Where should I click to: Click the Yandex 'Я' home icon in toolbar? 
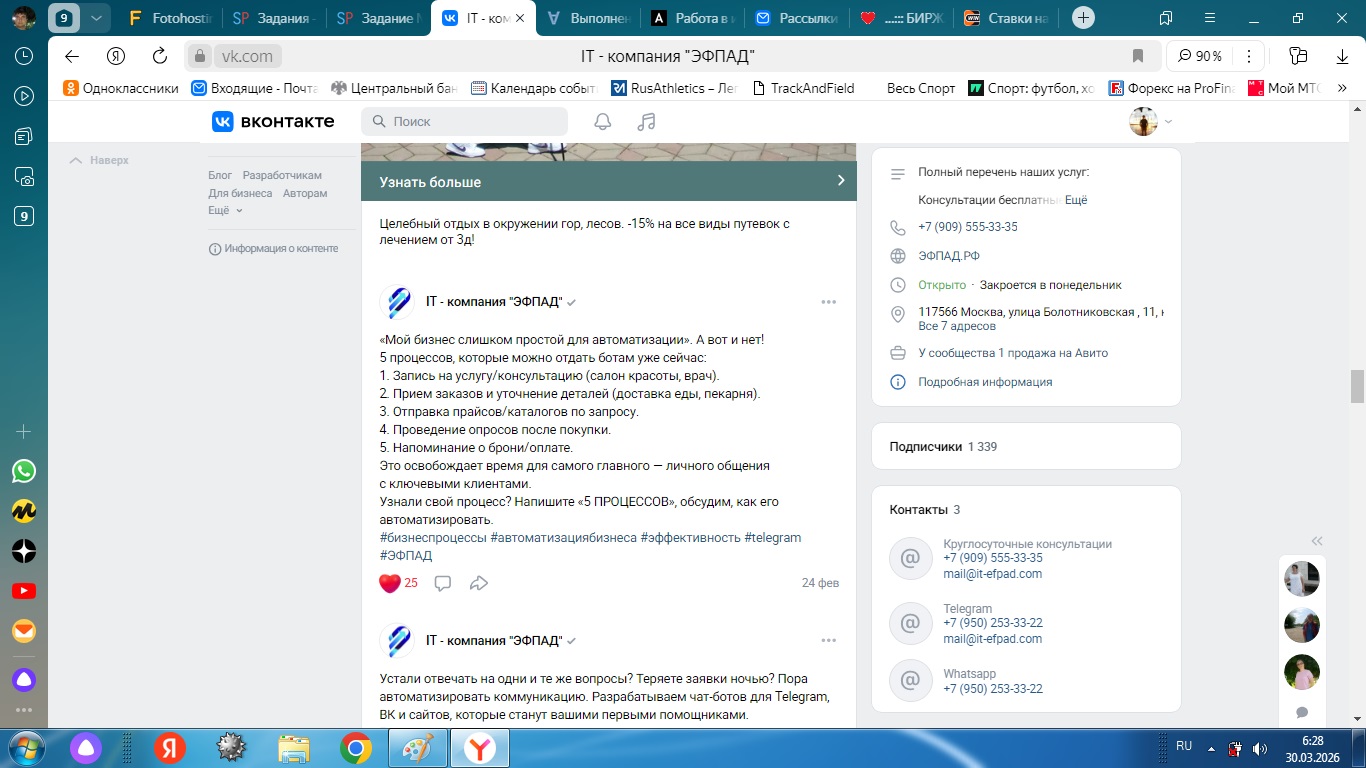116,56
